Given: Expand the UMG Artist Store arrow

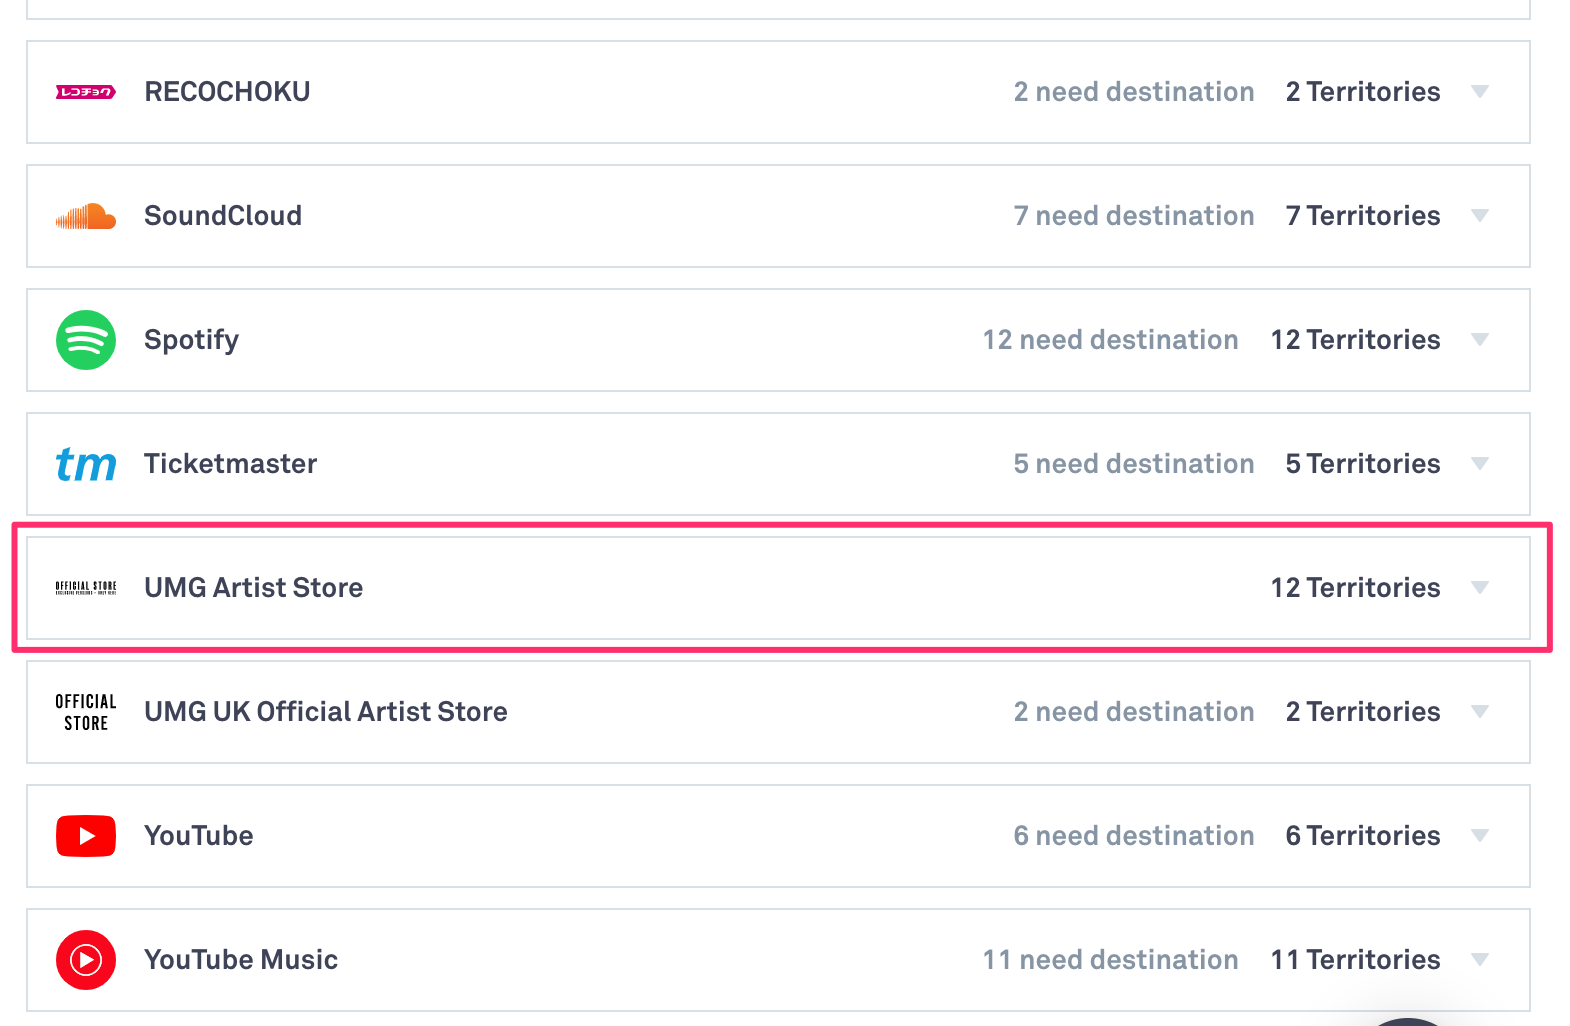Looking at the screenshot, I should 1481,588.
